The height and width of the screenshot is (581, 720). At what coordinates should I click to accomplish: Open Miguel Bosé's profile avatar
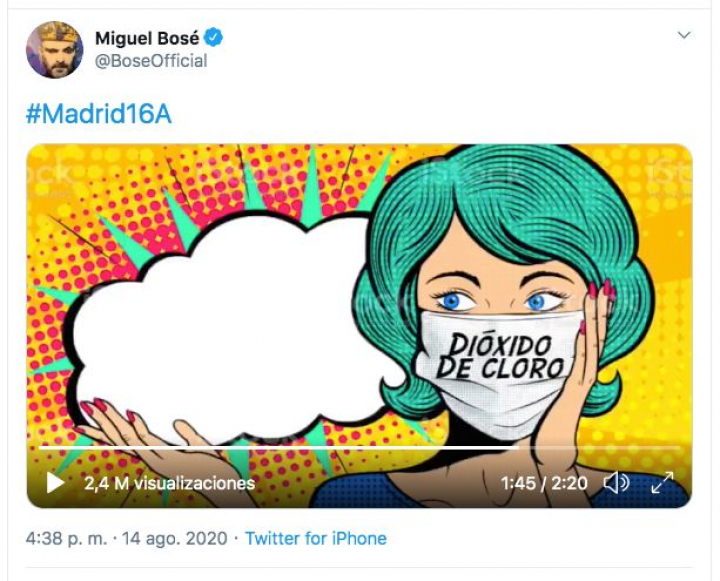(x=54, y=49)
